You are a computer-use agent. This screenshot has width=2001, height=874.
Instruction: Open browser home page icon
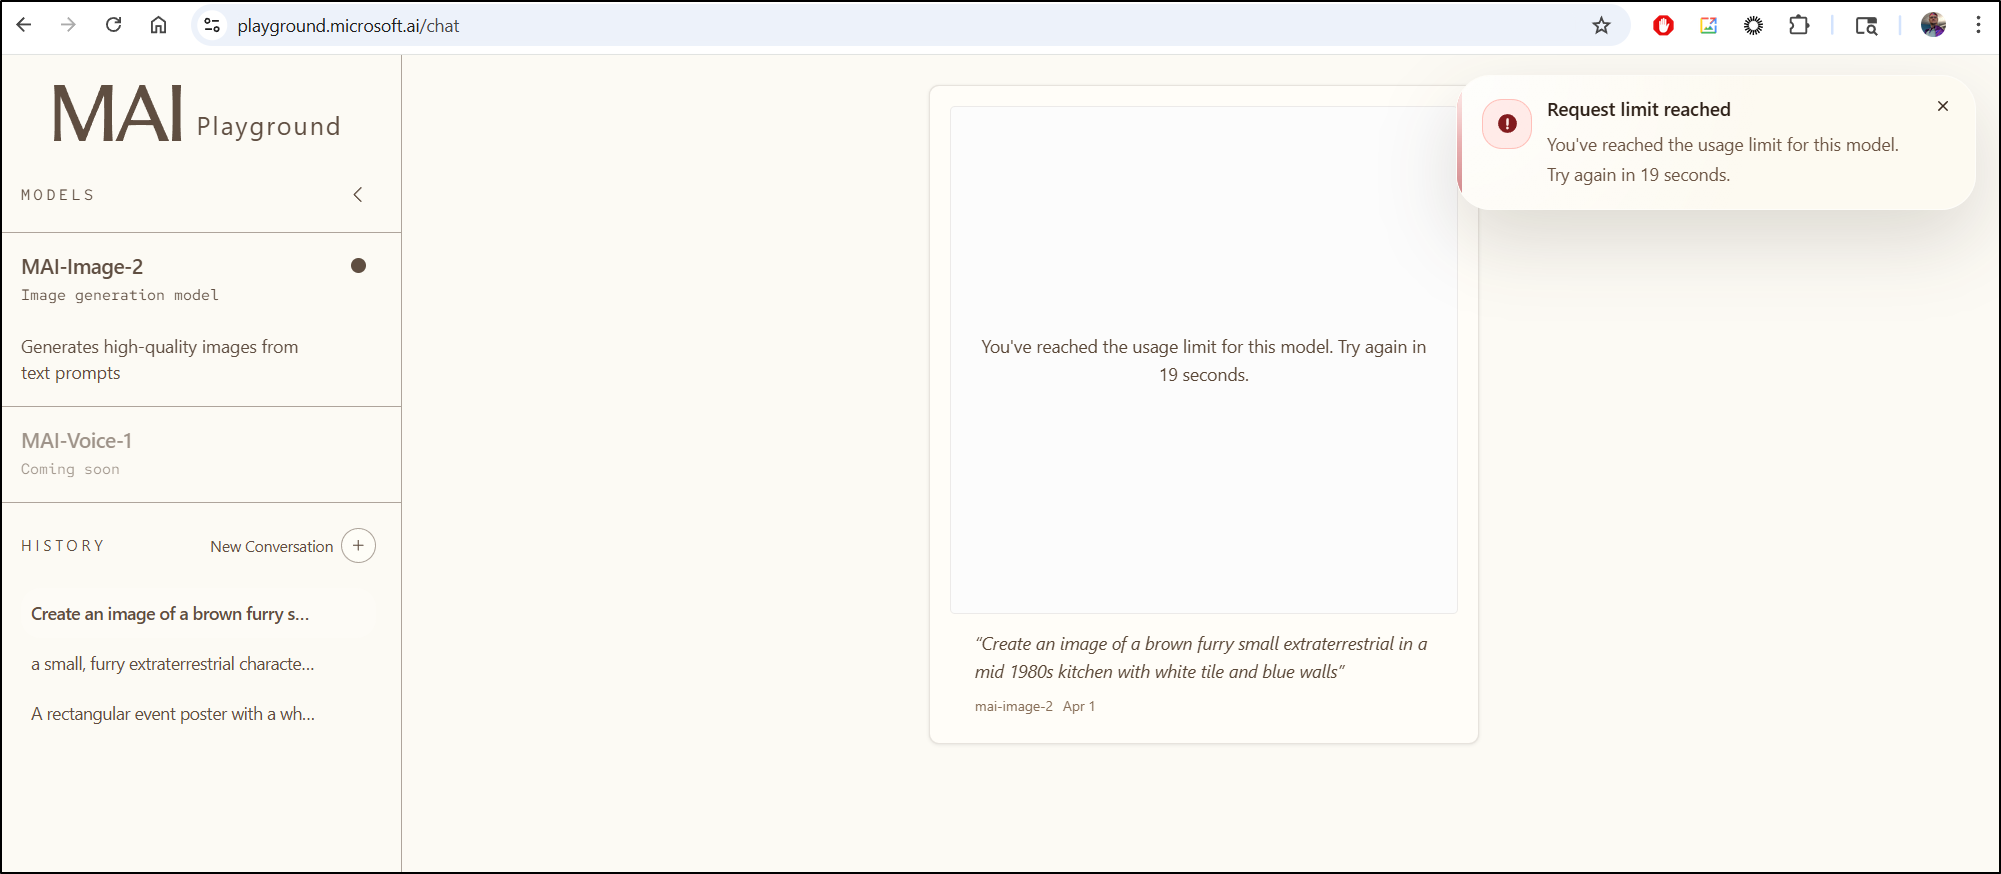[159, 26]
